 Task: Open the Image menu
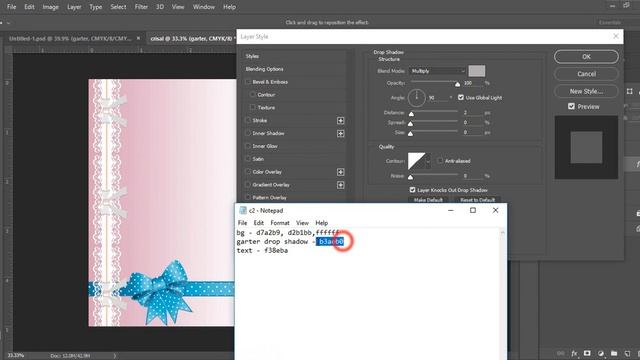51,7
